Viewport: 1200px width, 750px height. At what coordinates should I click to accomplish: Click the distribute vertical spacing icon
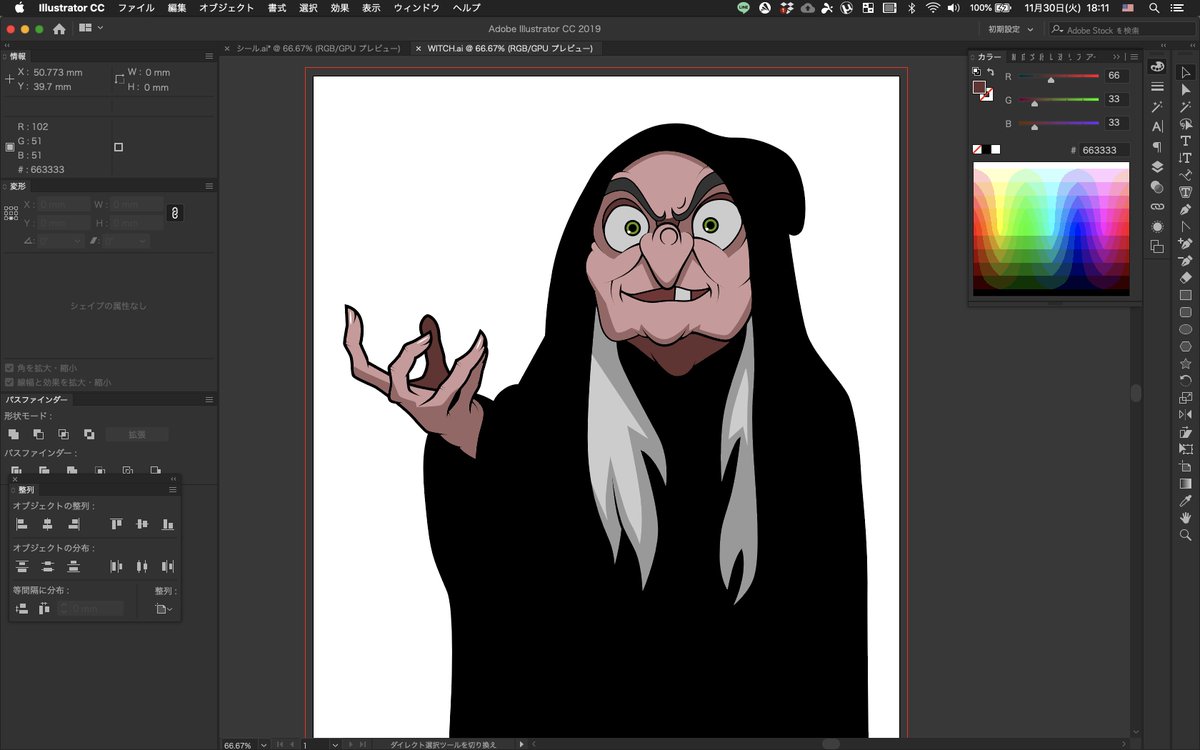[x=22, y=608]
